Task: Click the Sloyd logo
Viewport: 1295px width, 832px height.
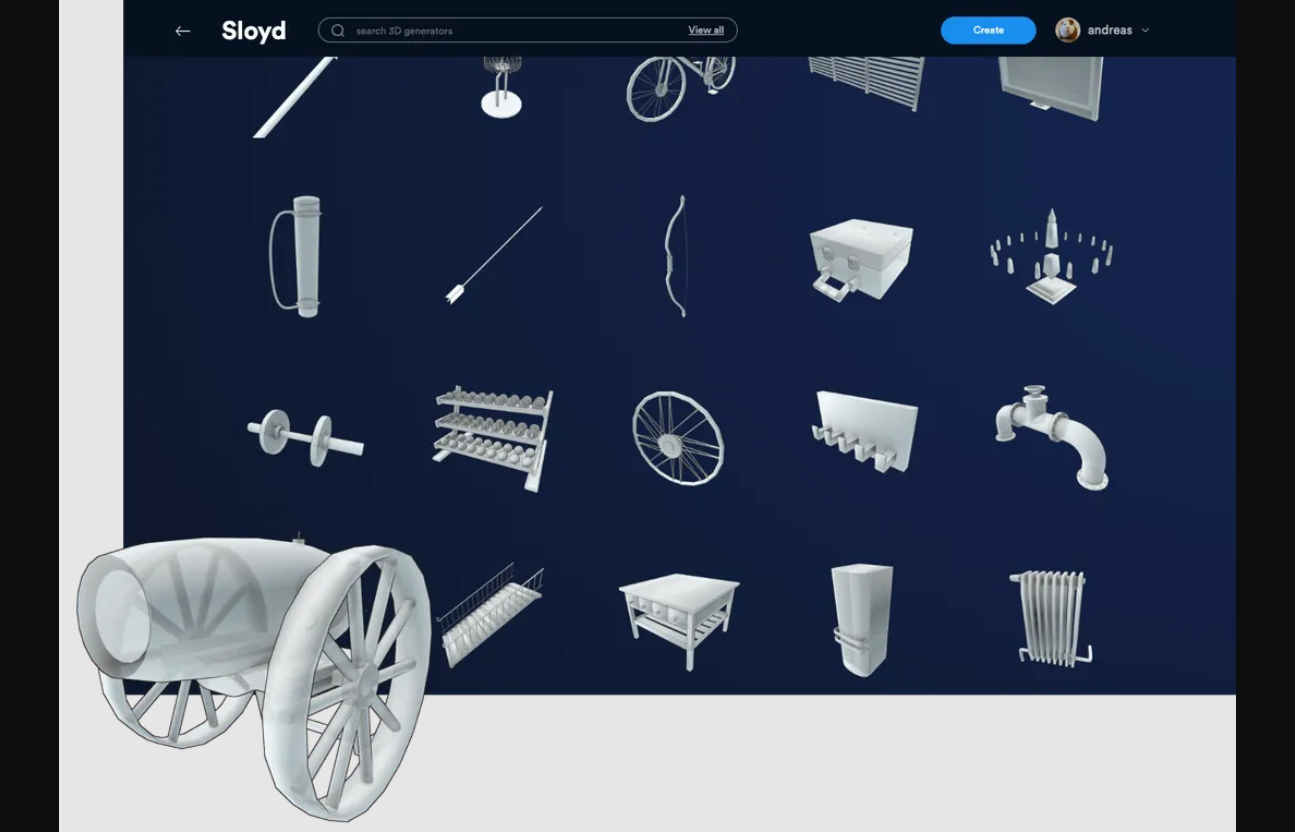Action: click(x=253, y=31)
